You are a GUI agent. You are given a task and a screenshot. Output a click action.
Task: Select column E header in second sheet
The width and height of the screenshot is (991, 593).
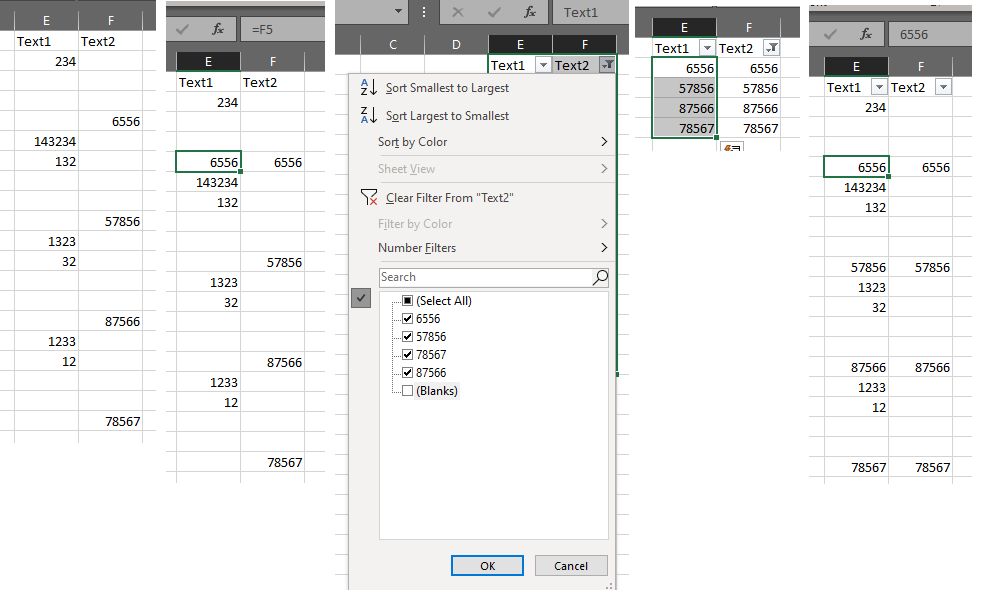click(208, 61)
